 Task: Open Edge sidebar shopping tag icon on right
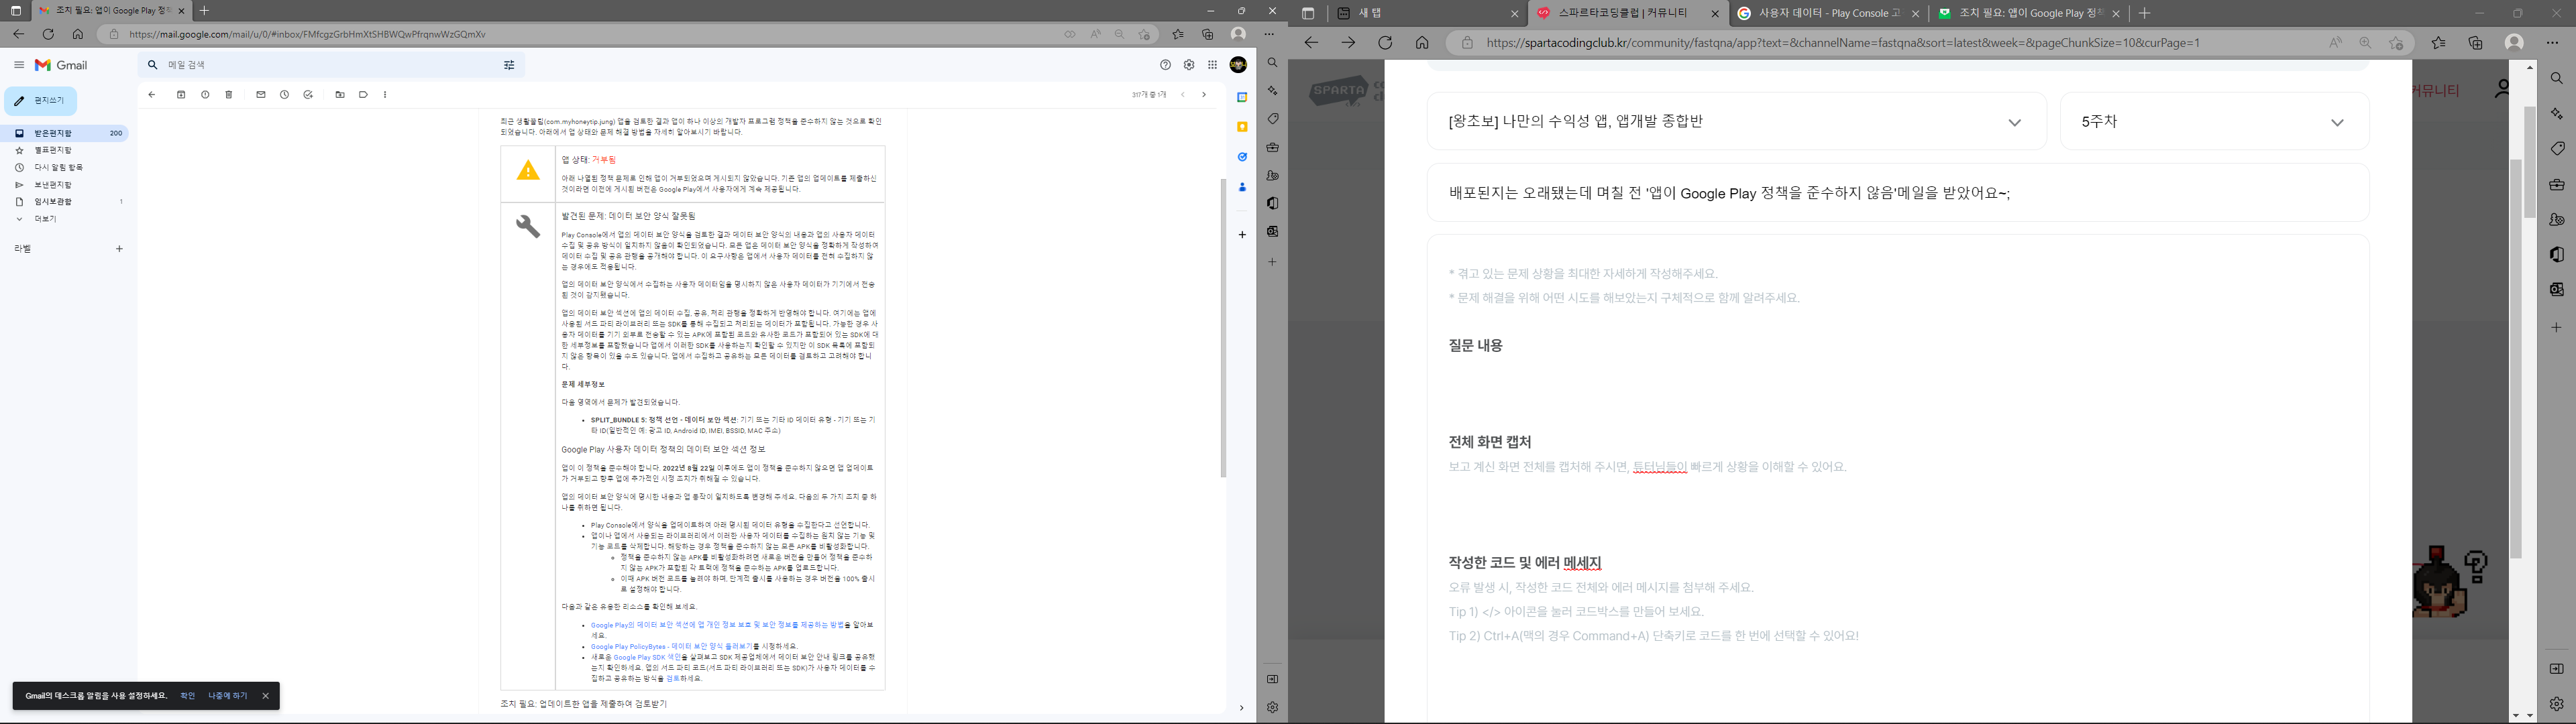pyautogui.click(x=2557, y=149)
